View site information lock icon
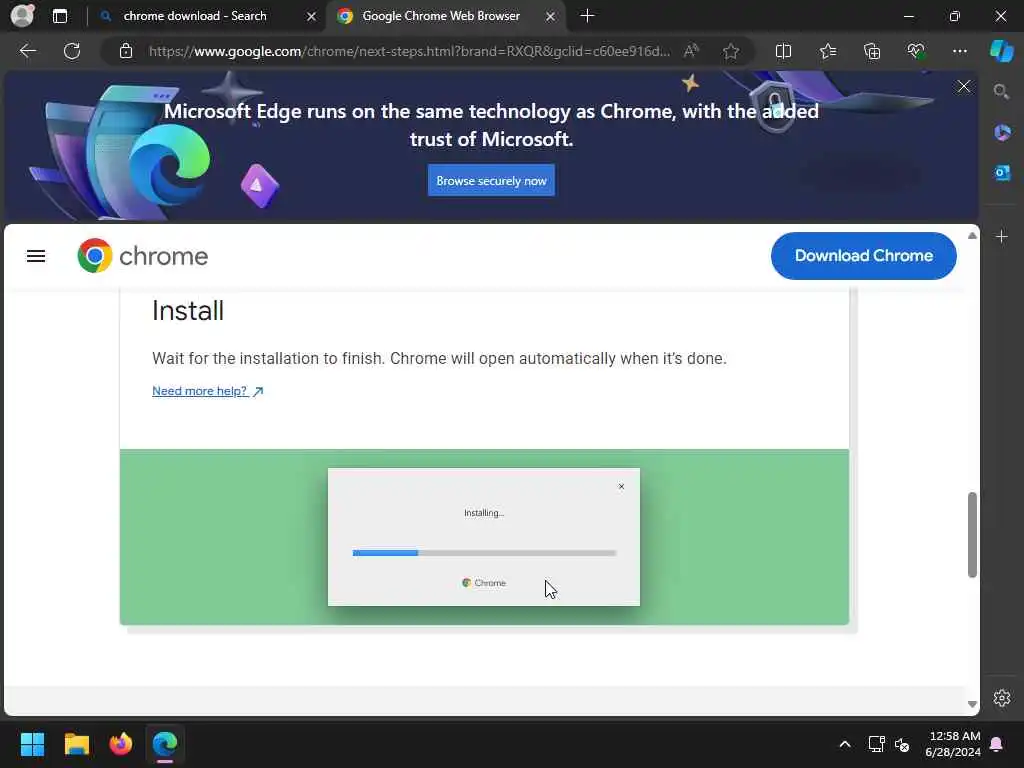The height and width of the screenshot is (768, 1024). click(x=126, y=51)
